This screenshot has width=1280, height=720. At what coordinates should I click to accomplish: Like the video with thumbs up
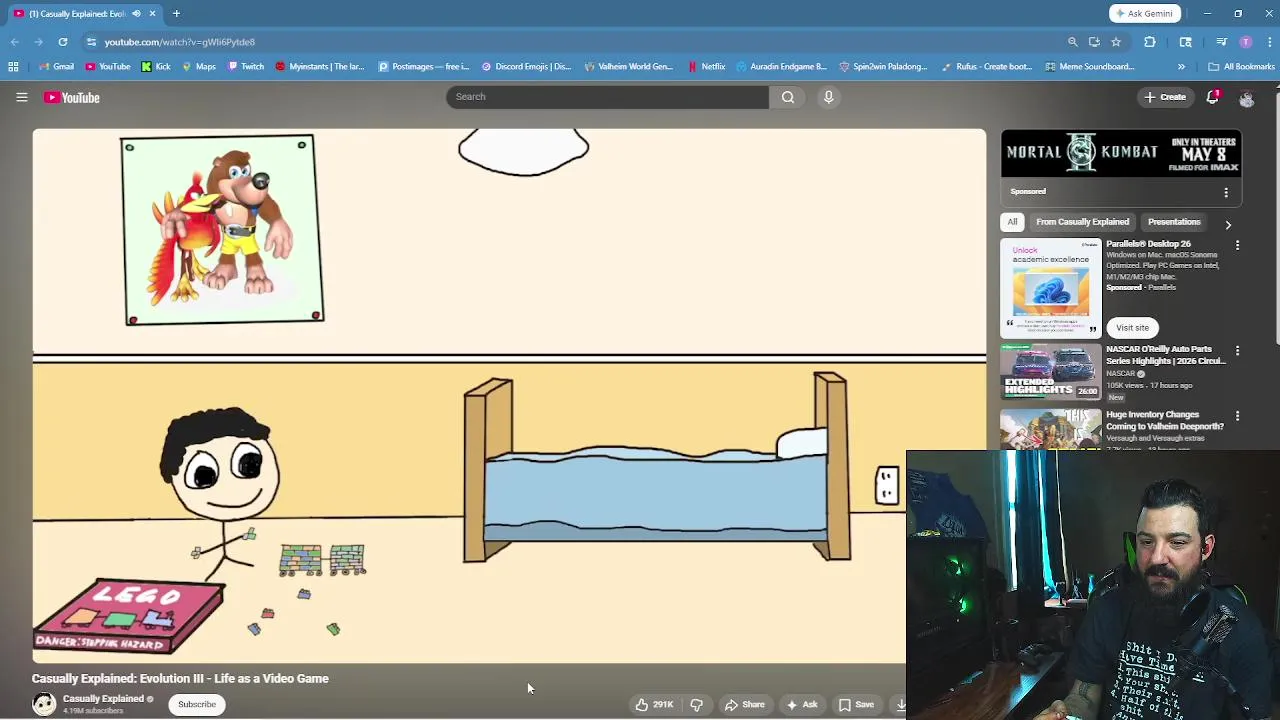[654, 705]
